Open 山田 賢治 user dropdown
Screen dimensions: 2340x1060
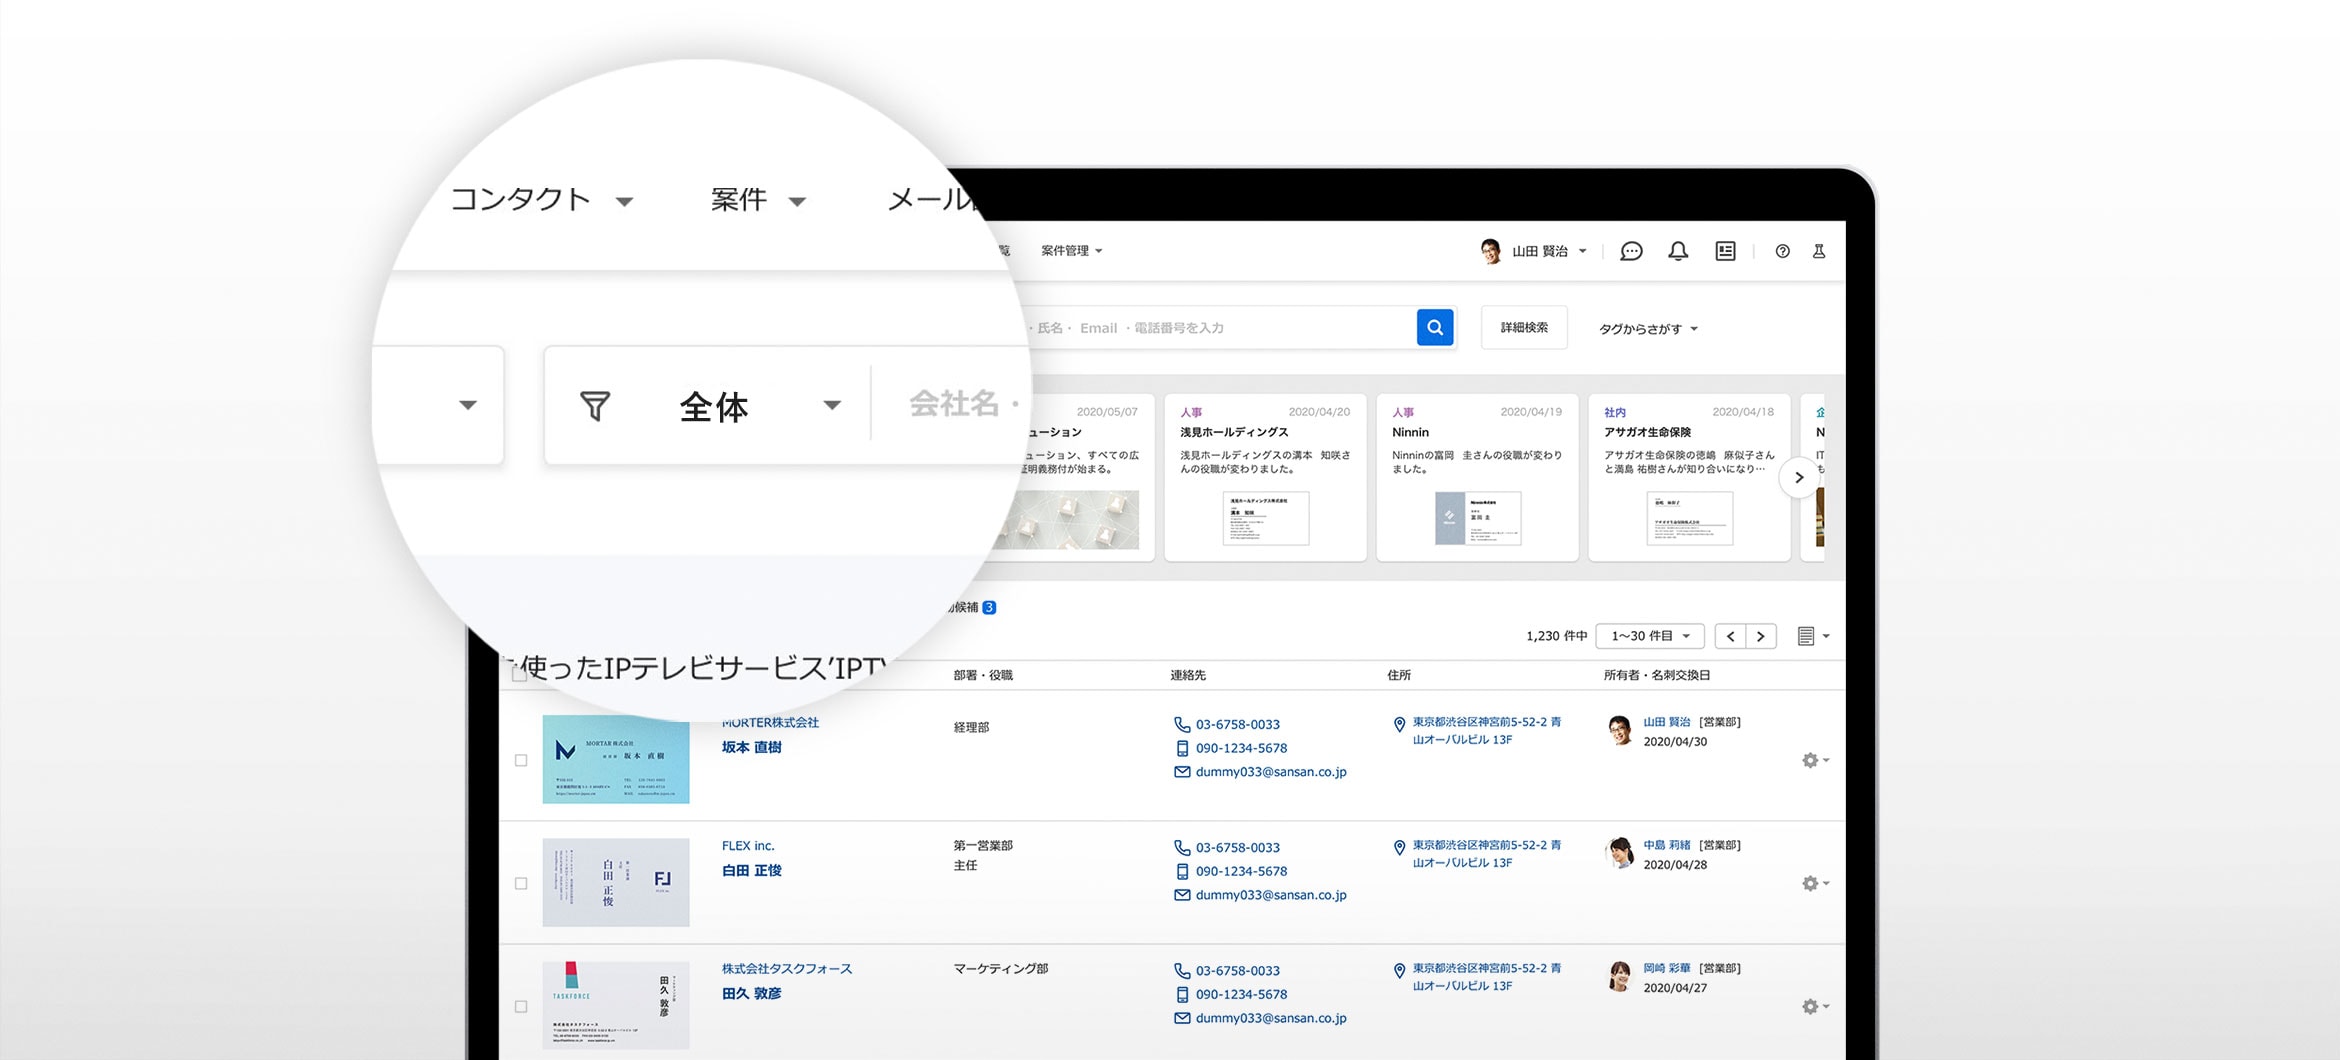pos(1549,251)
